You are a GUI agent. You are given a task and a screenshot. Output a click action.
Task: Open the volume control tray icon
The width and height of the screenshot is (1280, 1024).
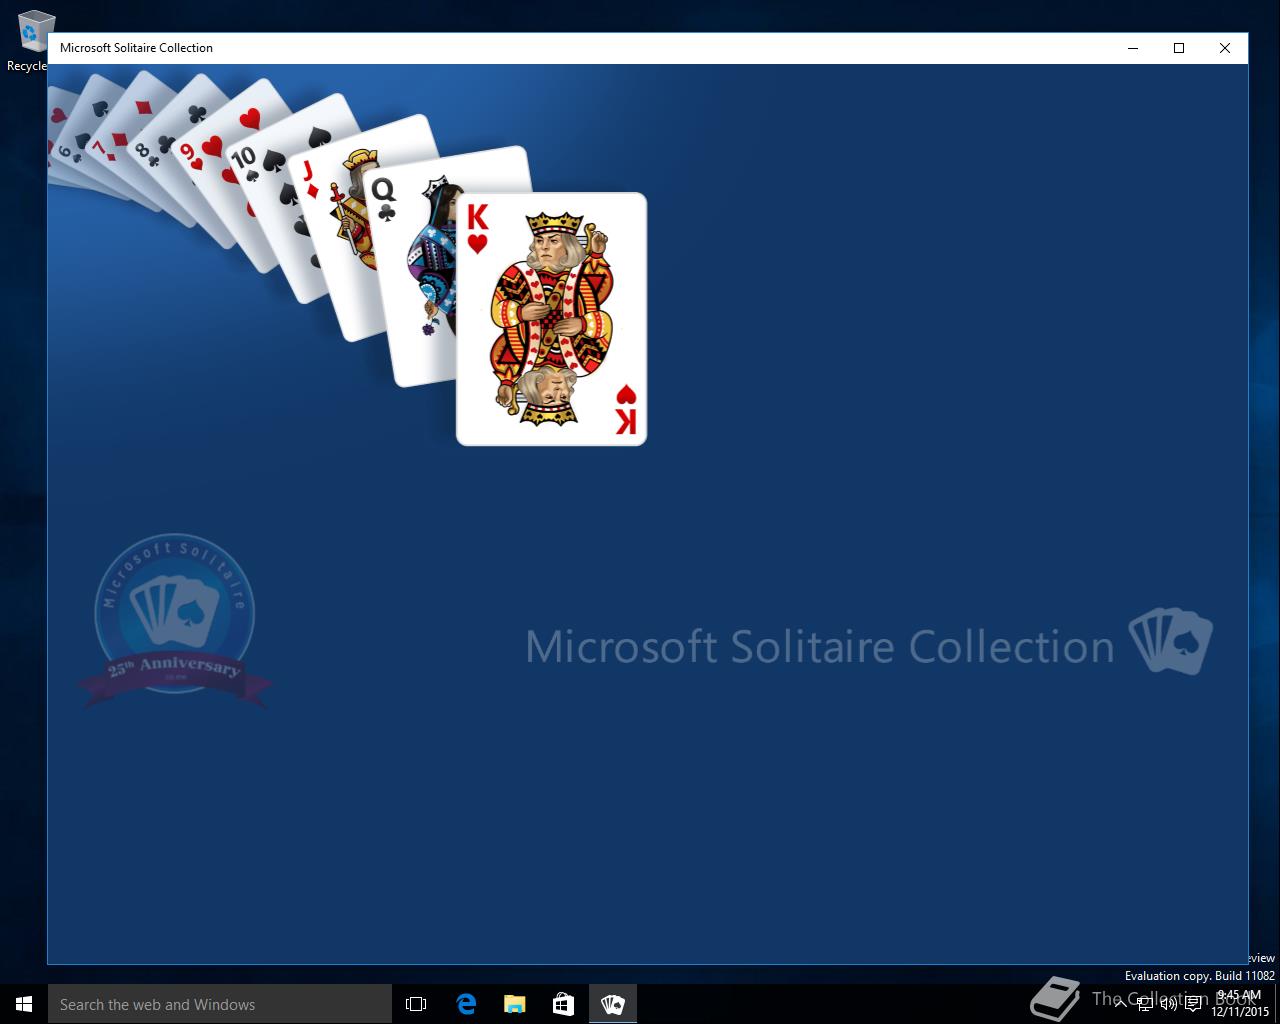pos(1168,1004)
